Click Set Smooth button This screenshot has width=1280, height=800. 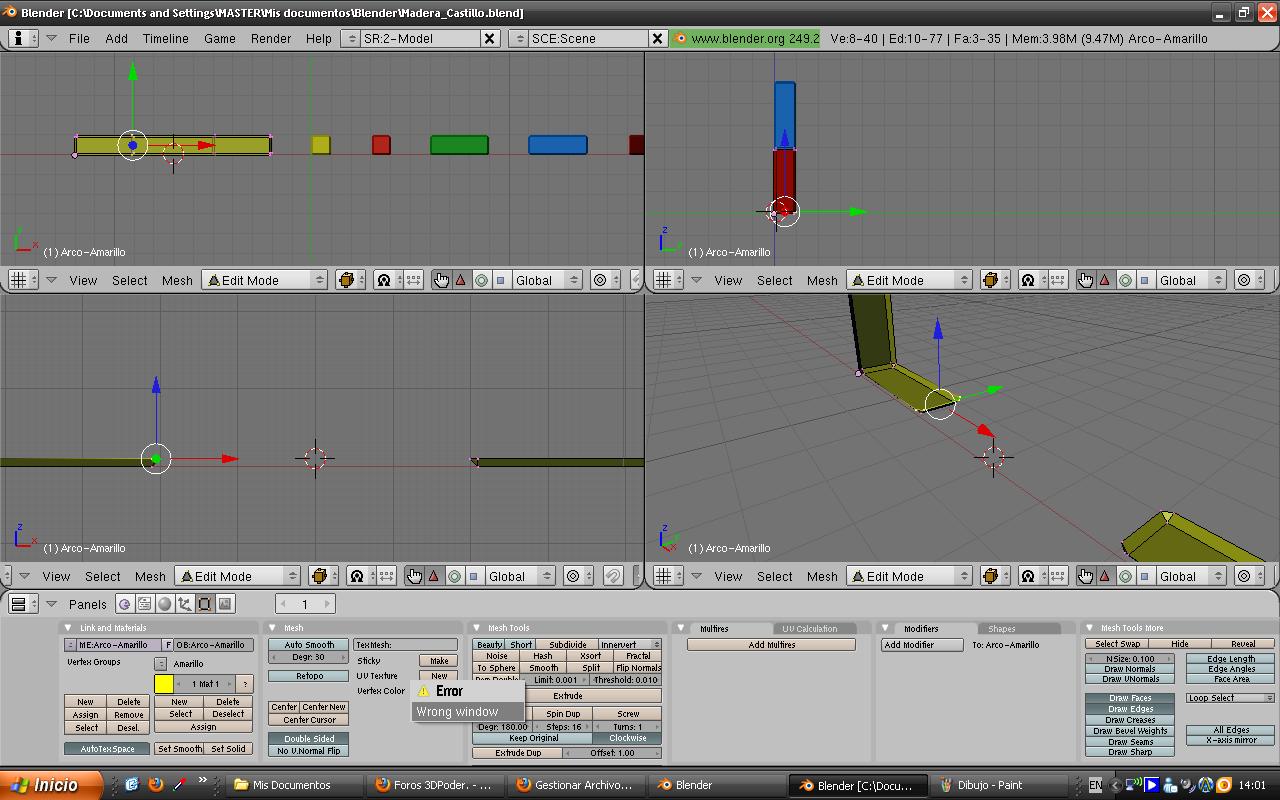pyautogui.click(x=180, y=749)
